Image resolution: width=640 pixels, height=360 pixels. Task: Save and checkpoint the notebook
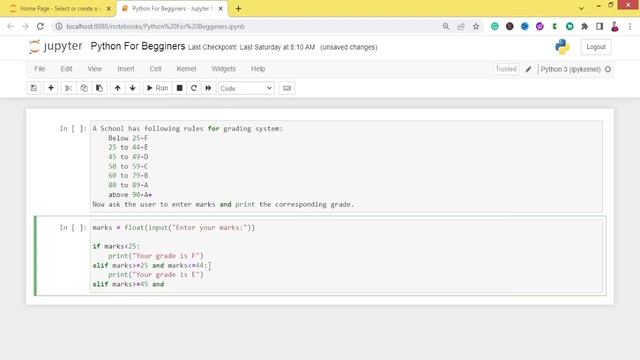click(x=34, y=88)
